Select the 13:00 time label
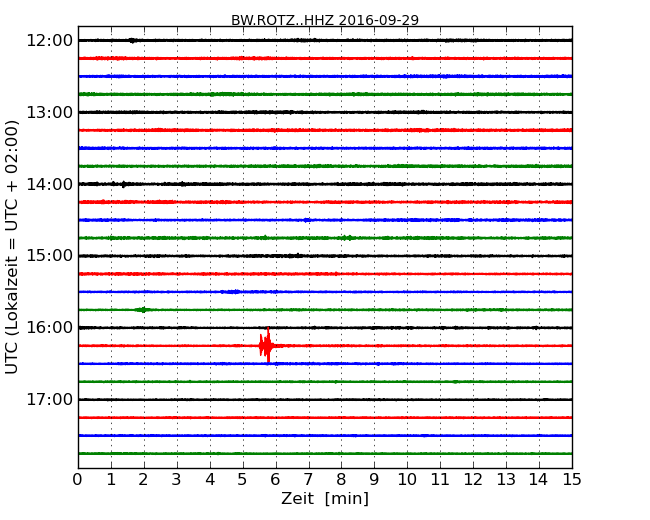This screenshot has width=650, height=520. pyautogui.click(x=50, y=112)
